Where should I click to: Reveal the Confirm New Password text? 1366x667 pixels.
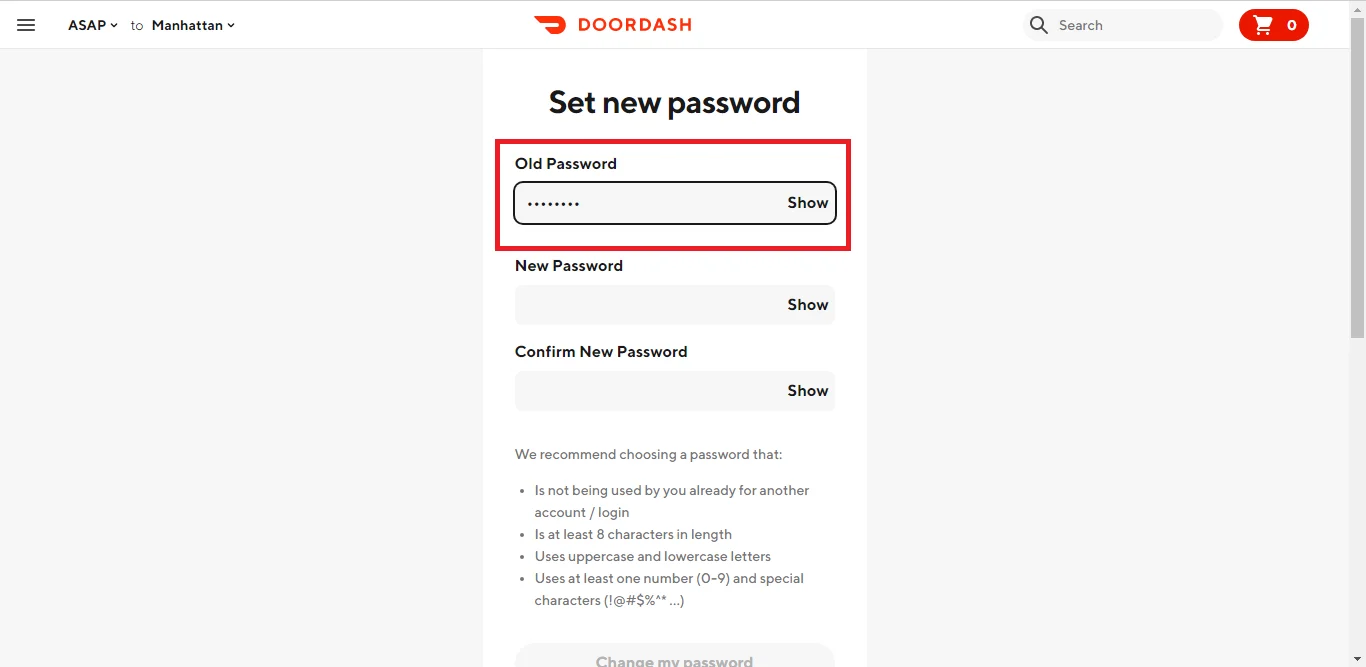tap(807, 391)
